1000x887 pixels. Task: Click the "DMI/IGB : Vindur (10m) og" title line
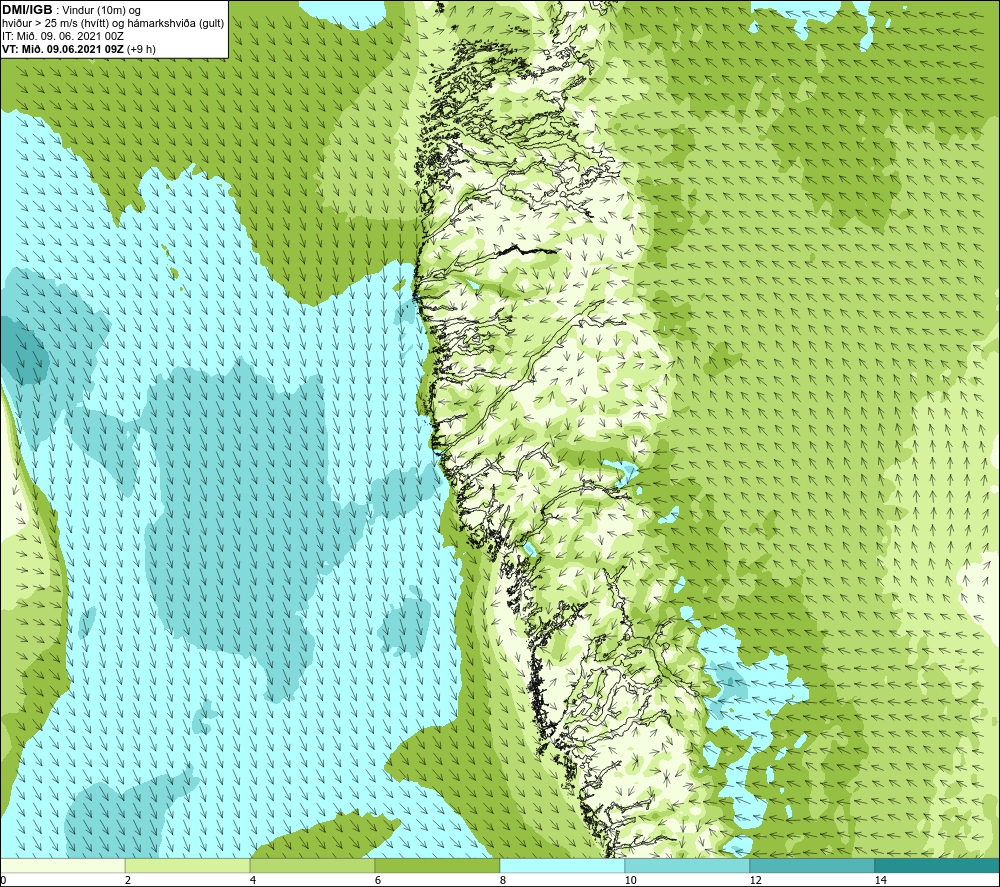point(71,10)
